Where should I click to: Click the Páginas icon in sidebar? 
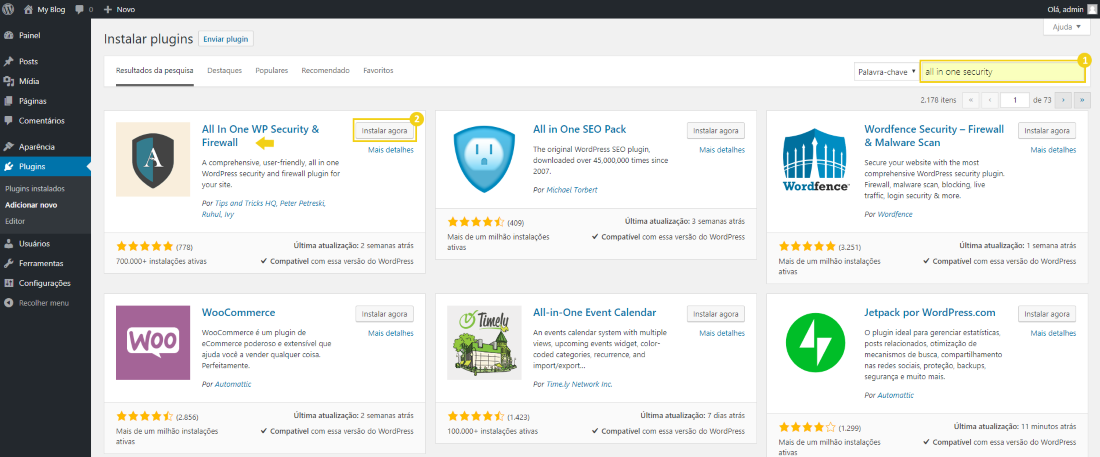click(8, 100)
